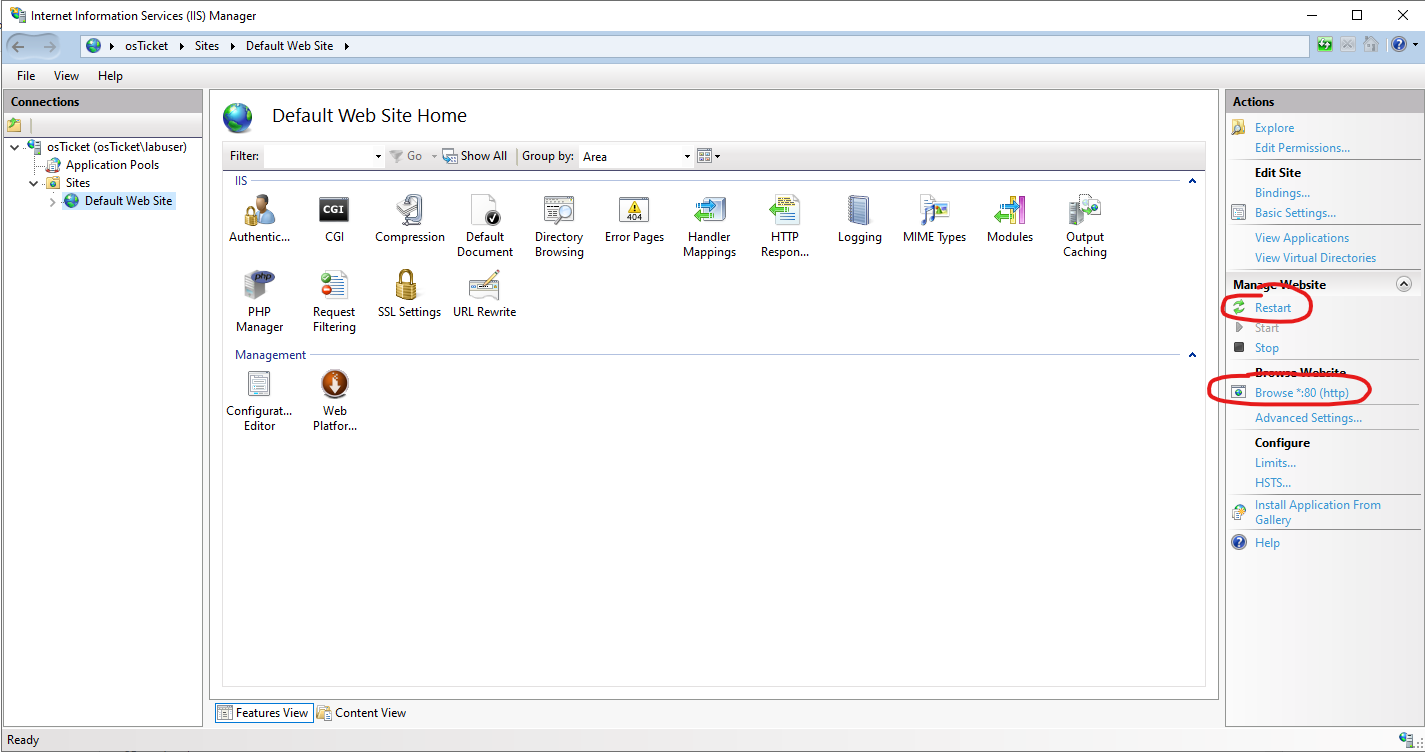
Task: Click the Forward navigation arrow
Action: click(50, 46)
